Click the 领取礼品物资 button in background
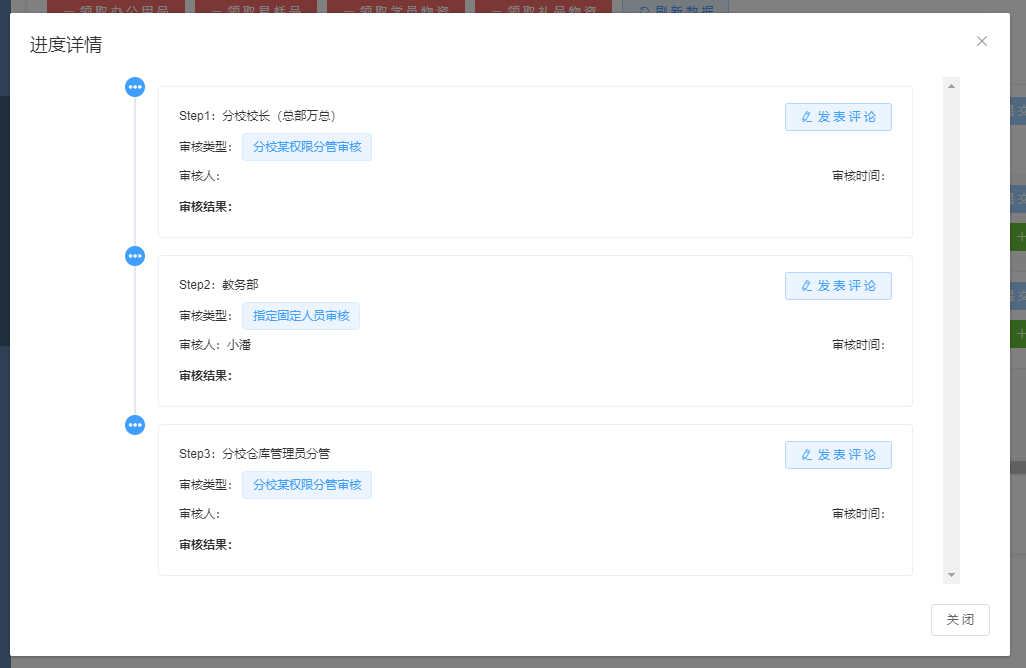 pos(543,8)
